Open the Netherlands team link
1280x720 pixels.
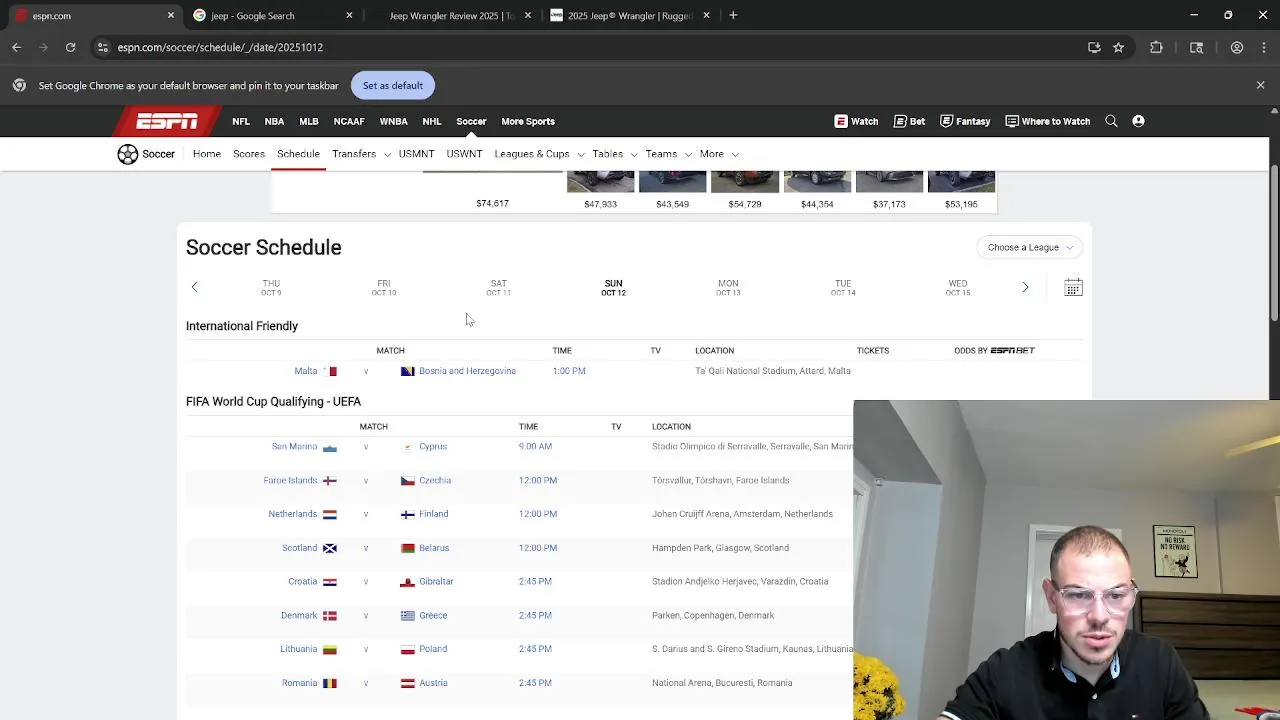[x=292, y=514]
